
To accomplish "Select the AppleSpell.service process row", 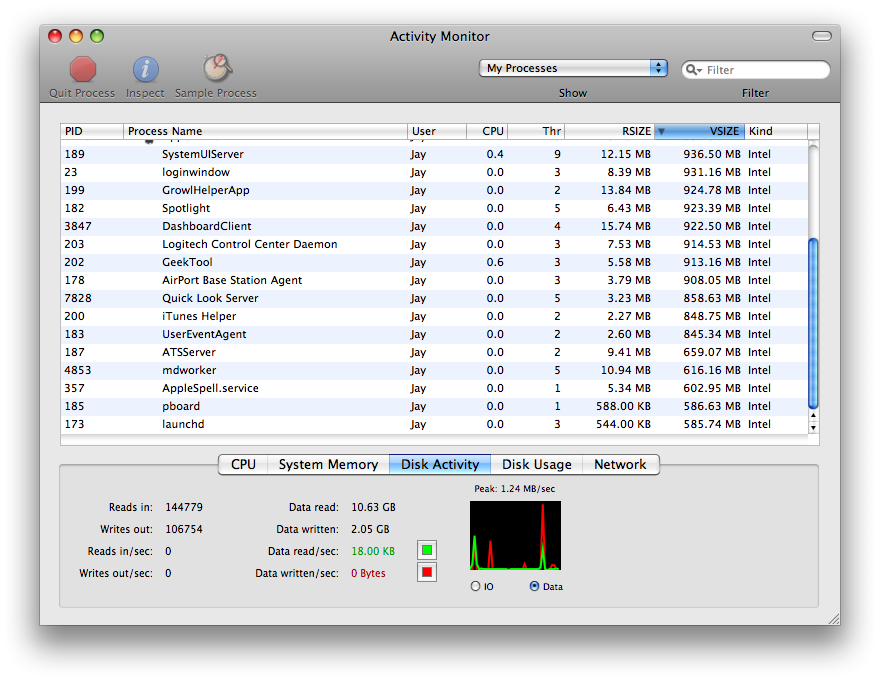I will pyautogui.click(x=434, y=388).
